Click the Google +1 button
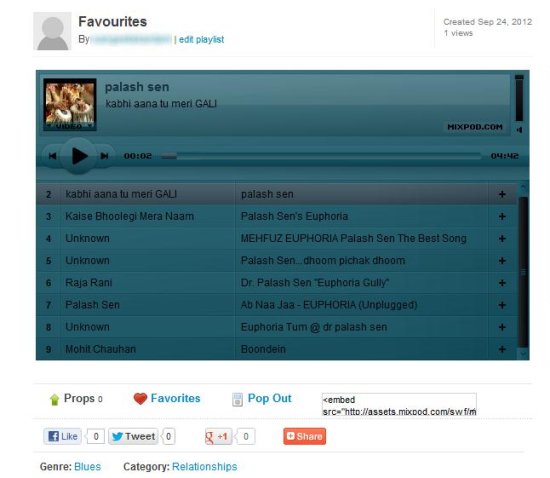This screenshot has width=550, height=478. 217,437
